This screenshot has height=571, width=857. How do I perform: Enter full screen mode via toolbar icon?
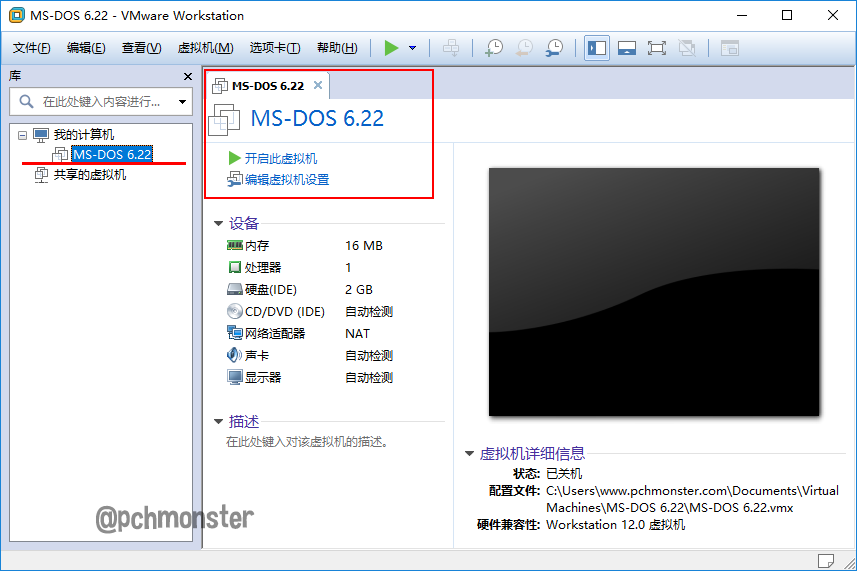coord(656,48)
